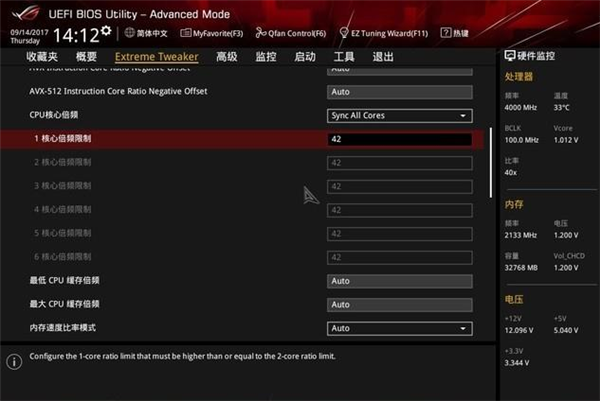Select the 1 核心倍频限制 row label

point(62,139)
